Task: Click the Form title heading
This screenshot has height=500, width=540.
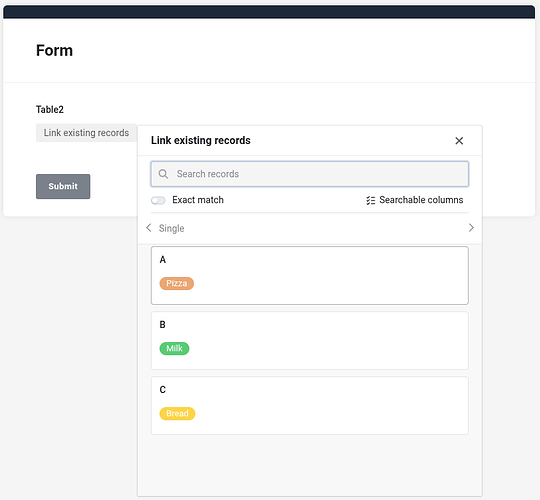Action: (54, 51)
